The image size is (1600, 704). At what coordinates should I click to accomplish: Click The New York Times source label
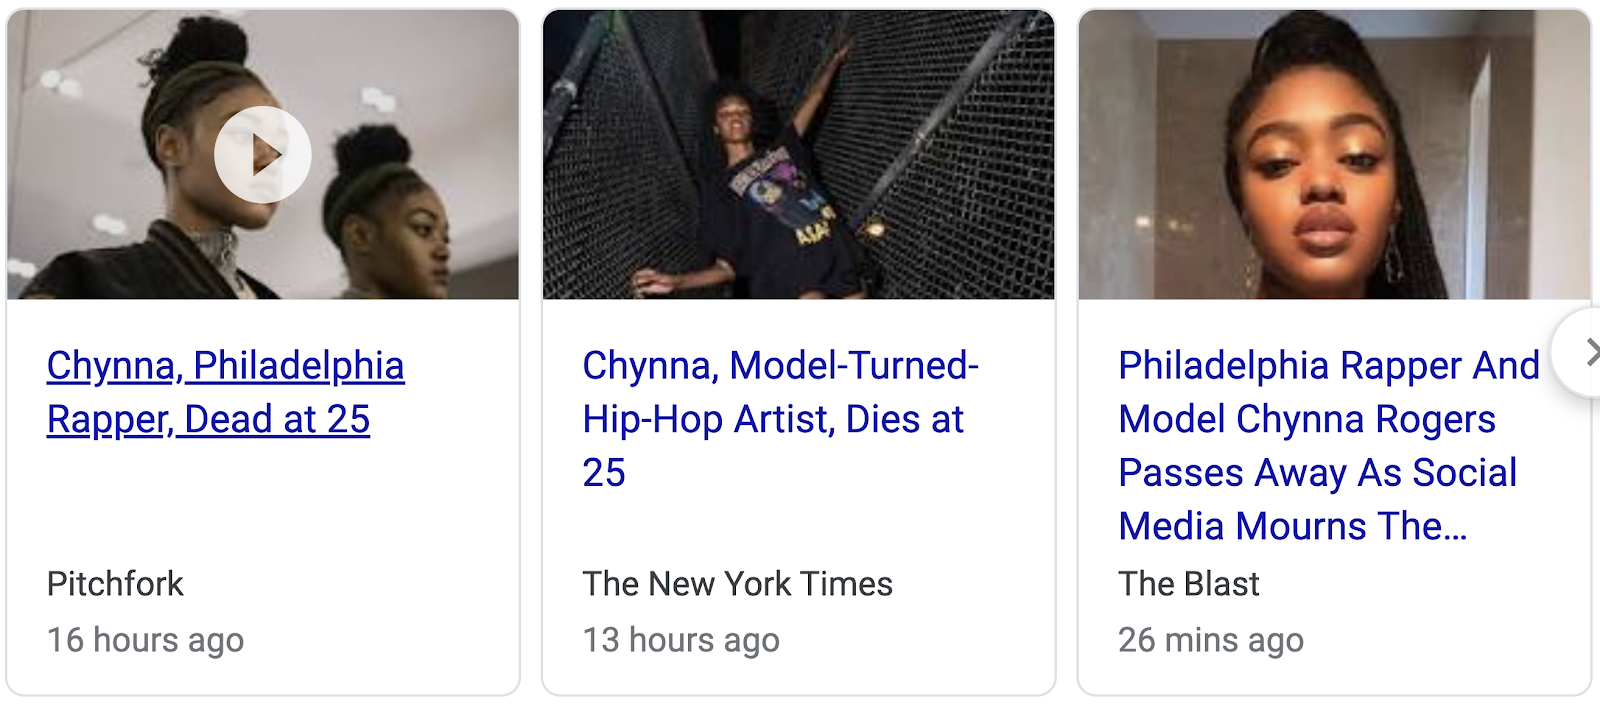[x=737, y=584]
